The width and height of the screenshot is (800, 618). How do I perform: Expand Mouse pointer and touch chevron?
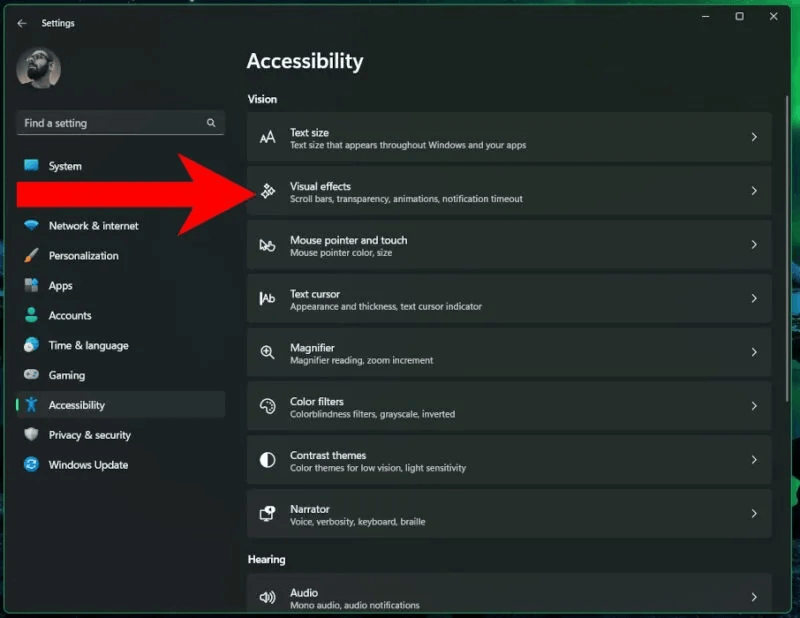pyautogui.click(x=754, y=245)
